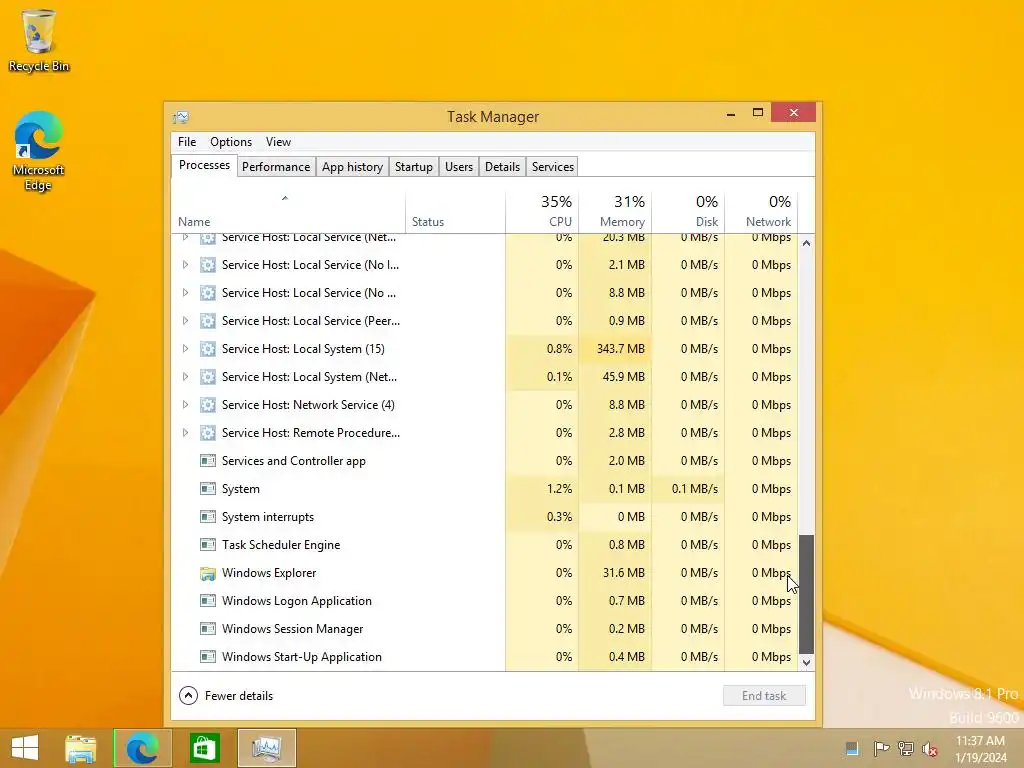Expand Service Host: Local Service (Peer... row
The width and height of the screenshot is (1024, 768).
point(185,321)
